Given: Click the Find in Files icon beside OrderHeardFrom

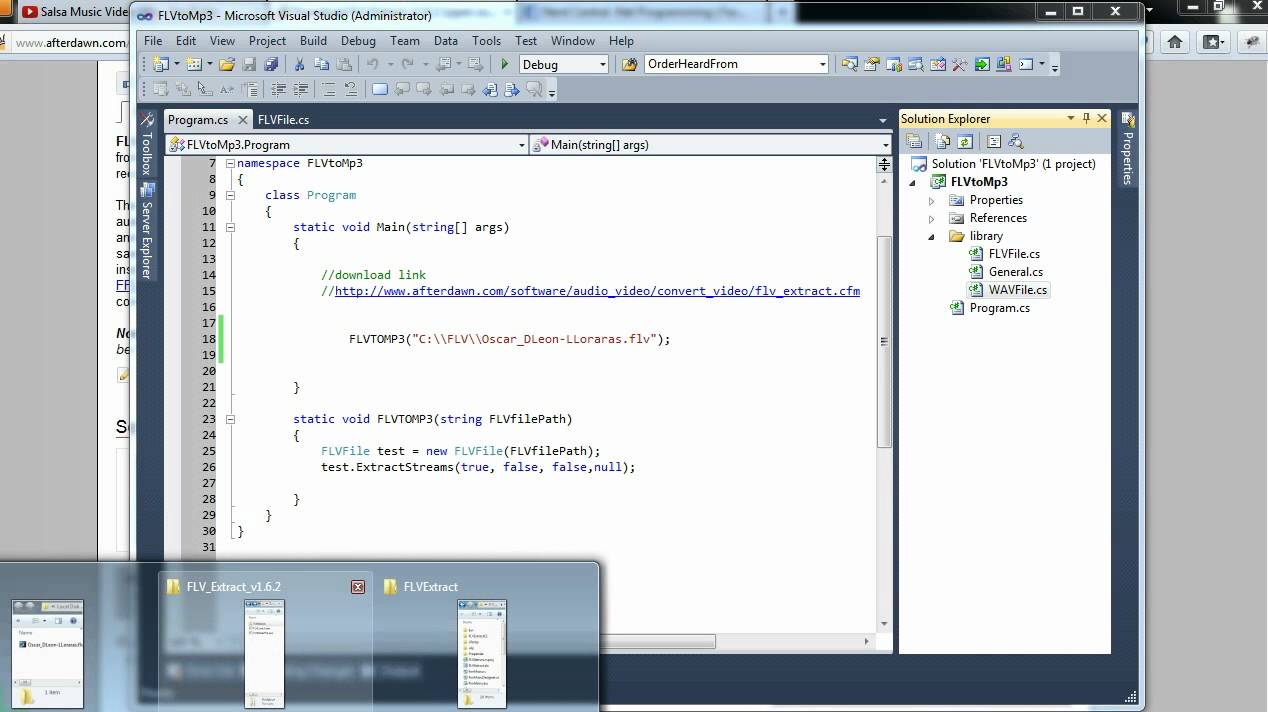Looking at the screenshot, I should pyautogui.click(x=629, y=64).
